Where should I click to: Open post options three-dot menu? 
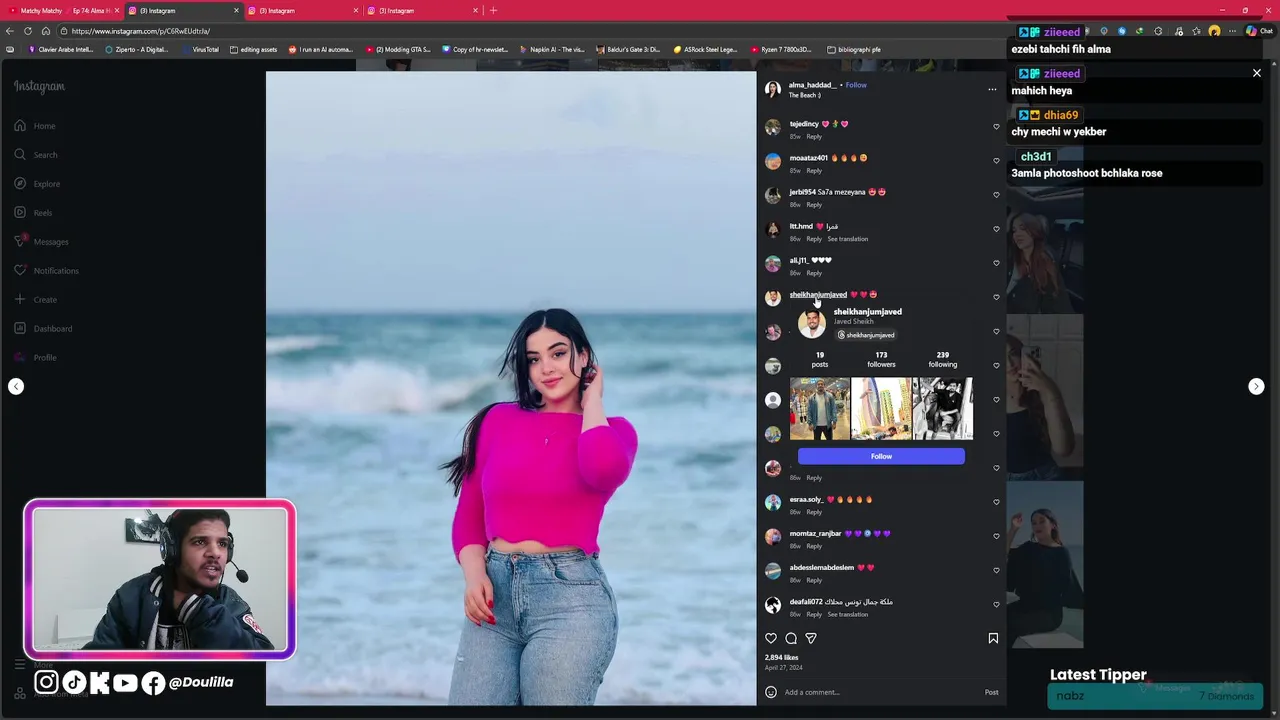click(x=992, y=89)
